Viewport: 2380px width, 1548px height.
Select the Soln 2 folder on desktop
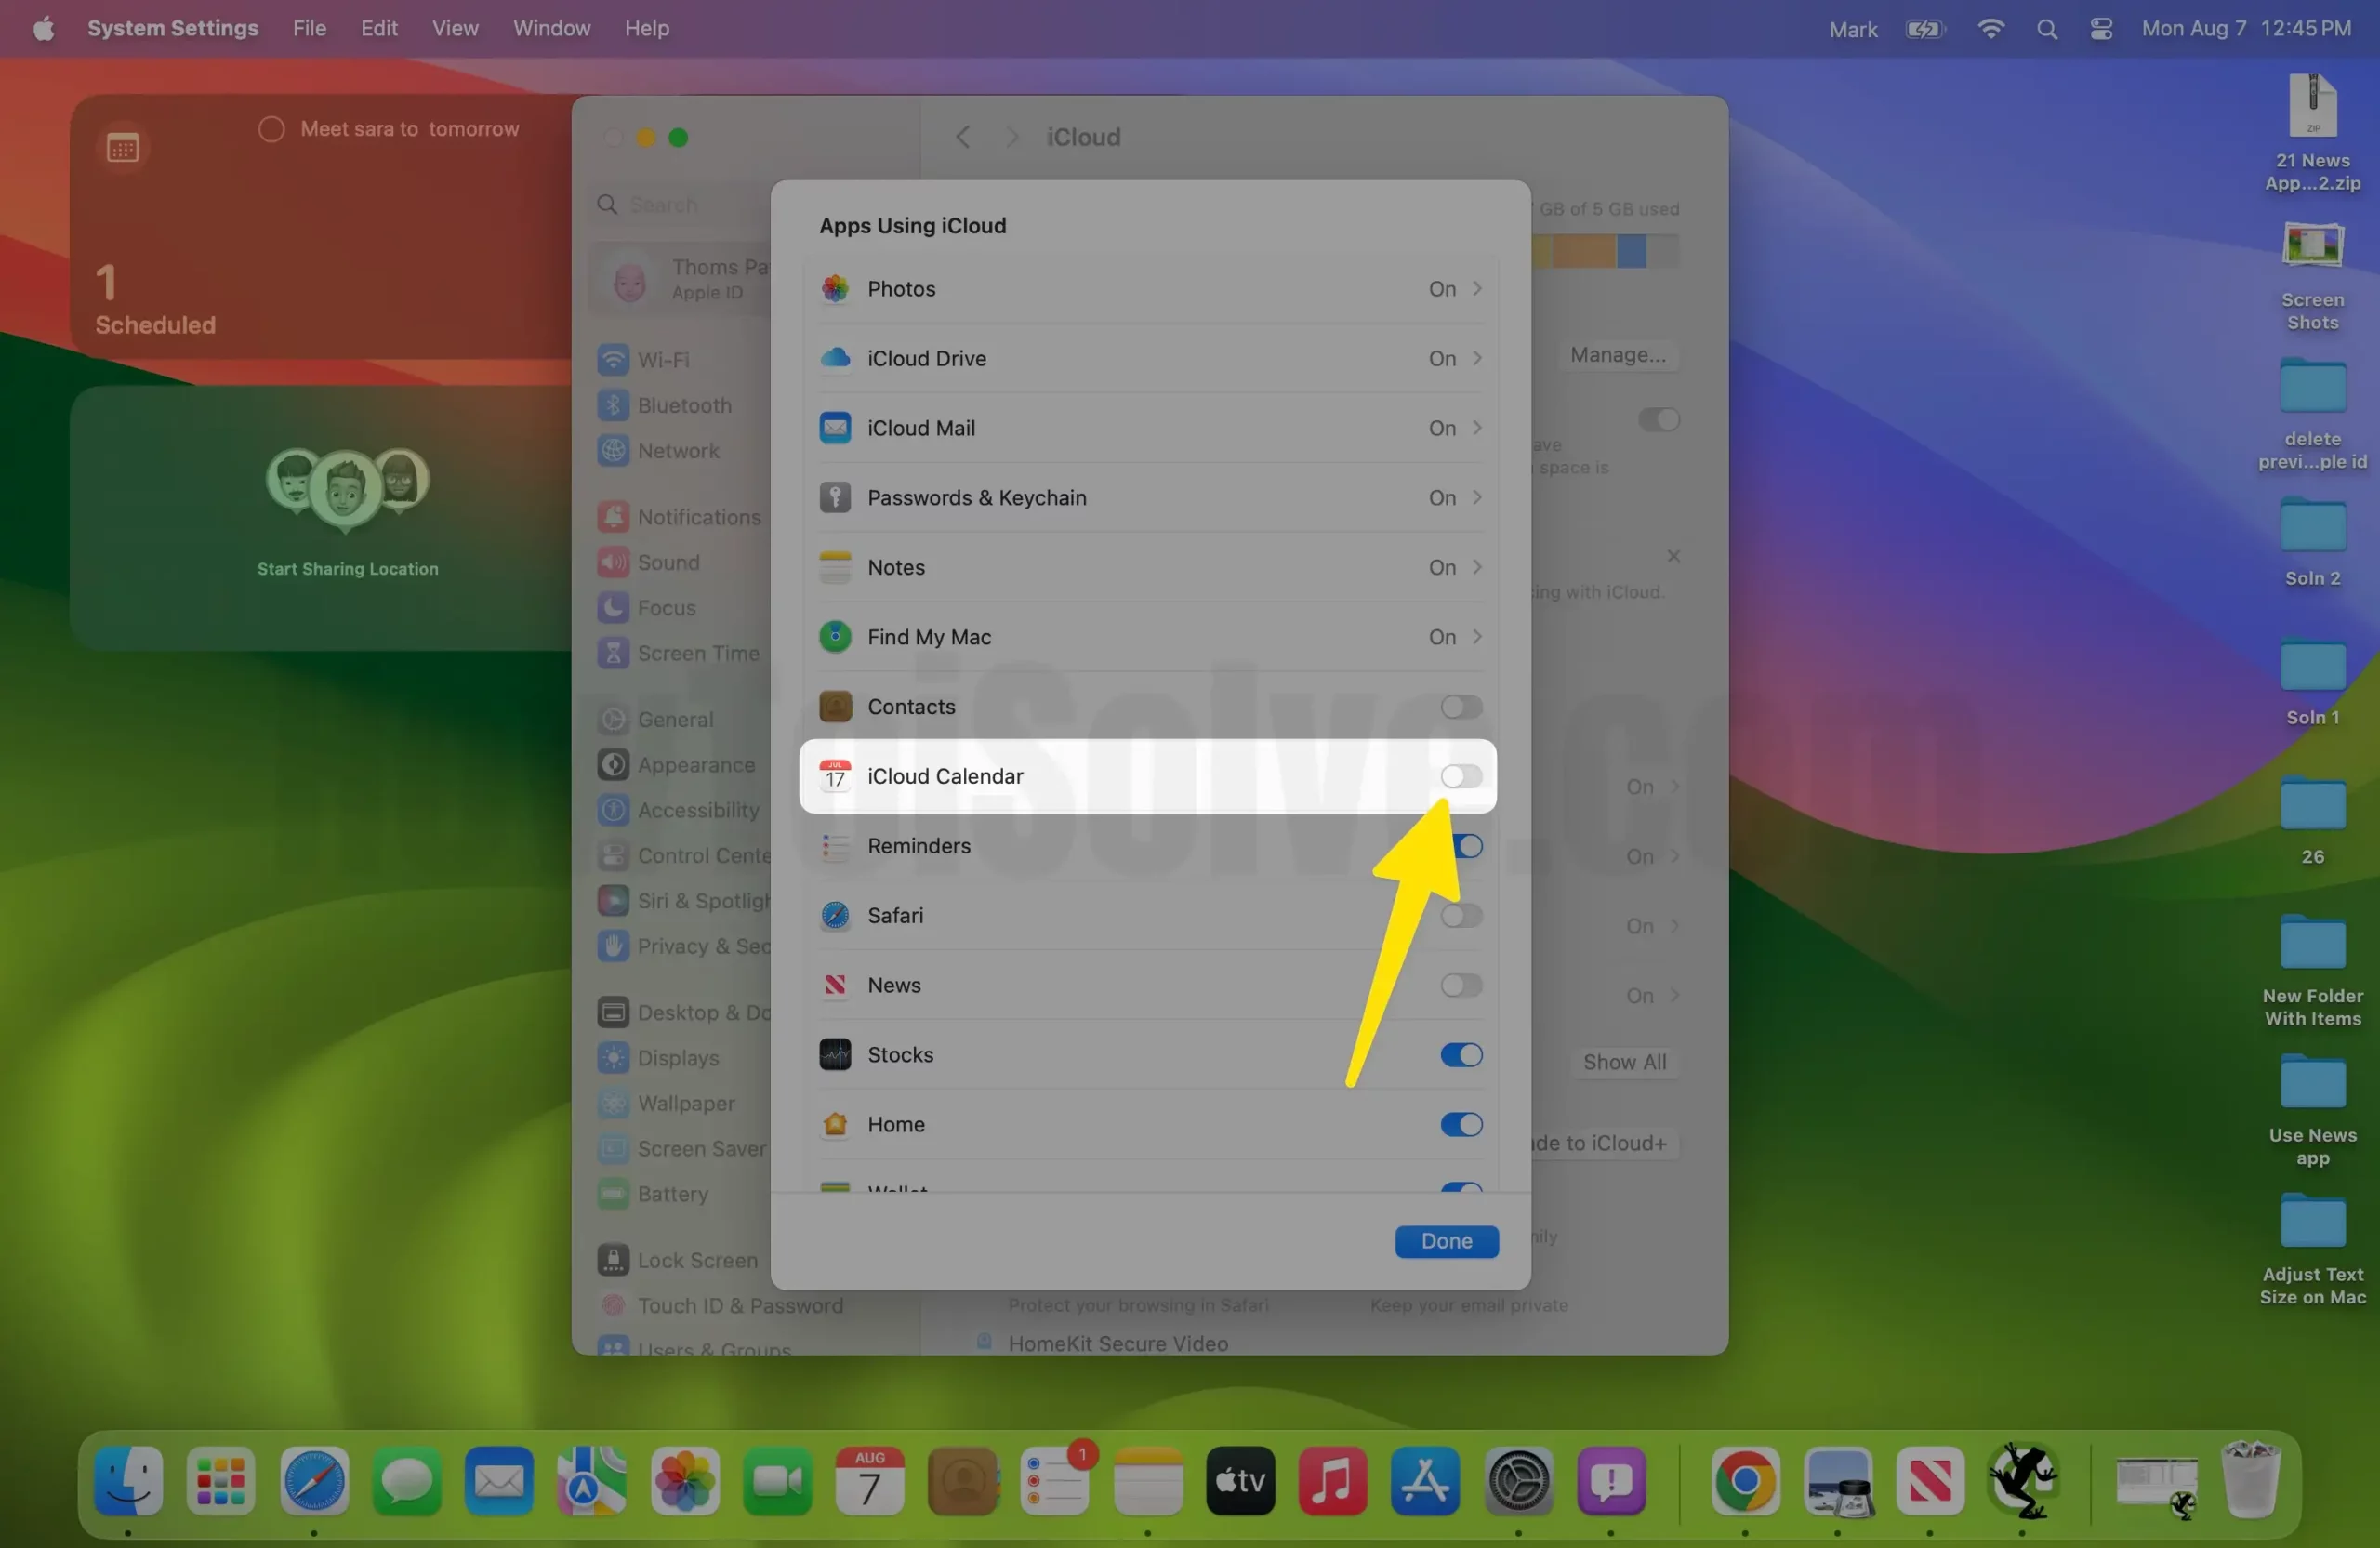2312,541
